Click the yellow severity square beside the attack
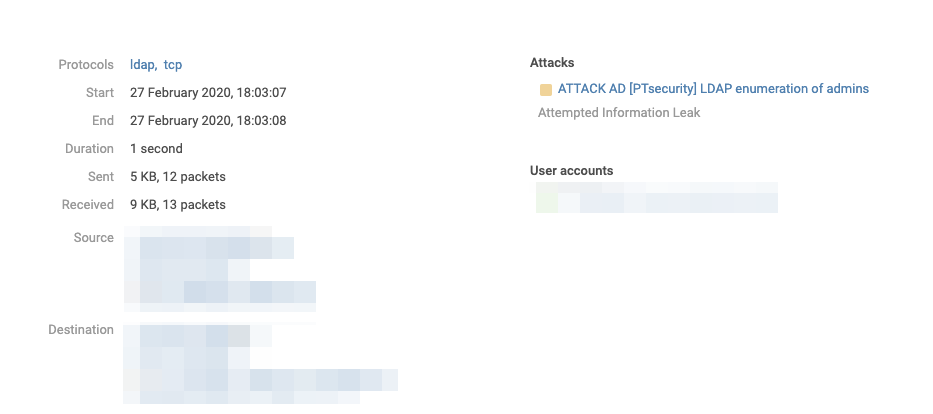Image resolution: width=933 pixels, height=414 pixels. coord(545,90)
